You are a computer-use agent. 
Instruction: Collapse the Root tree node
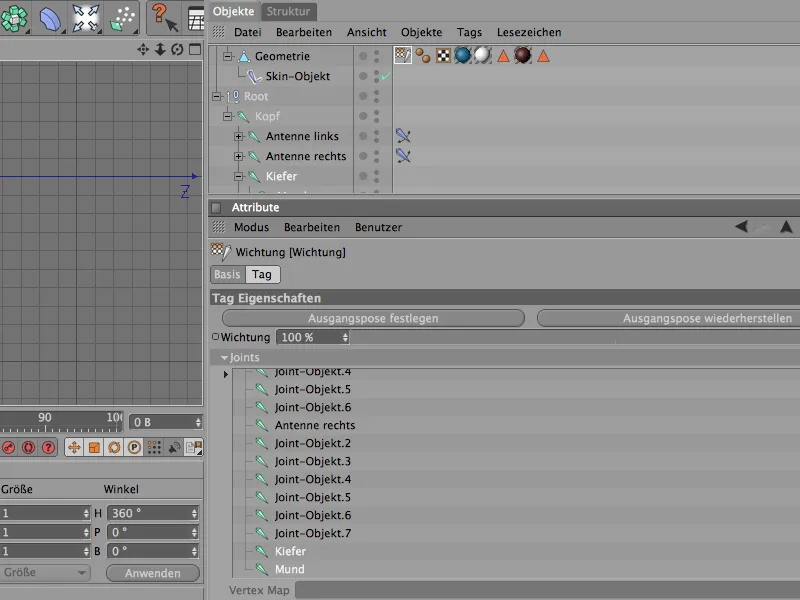217,96
